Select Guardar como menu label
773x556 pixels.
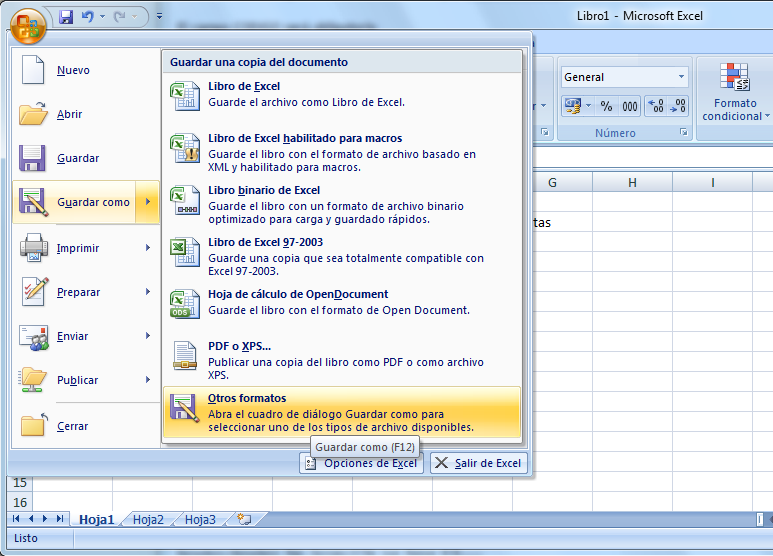click(x=93, y=202)
